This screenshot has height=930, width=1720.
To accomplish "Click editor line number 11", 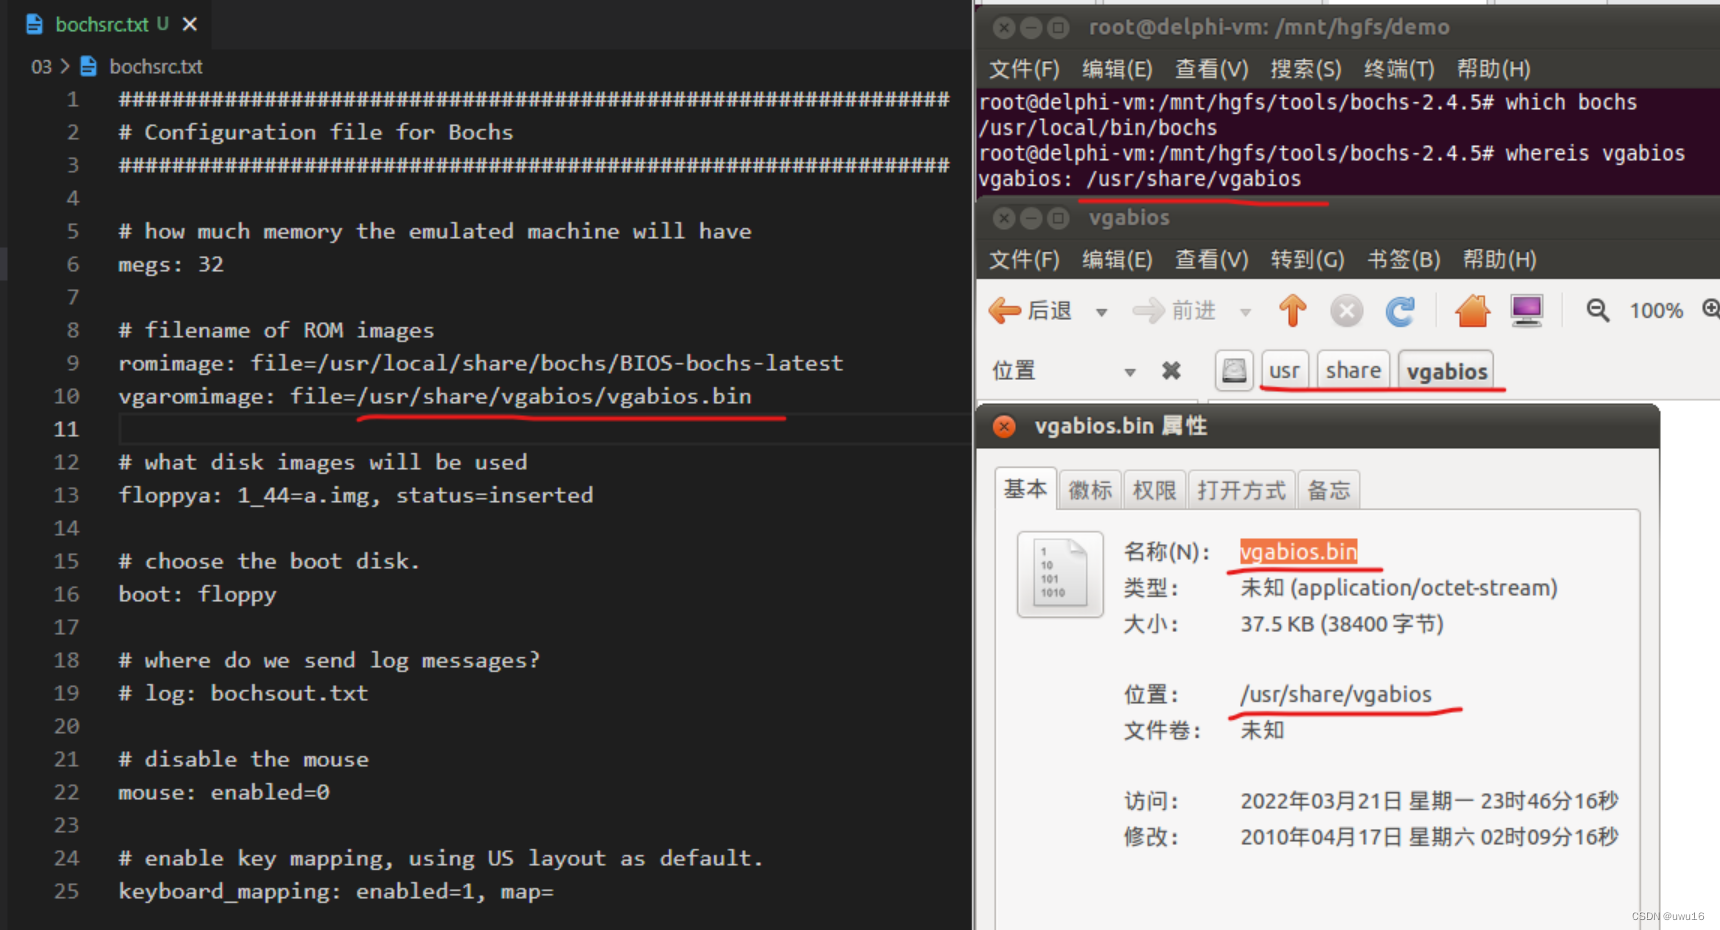I will click(x=66, y=429).
